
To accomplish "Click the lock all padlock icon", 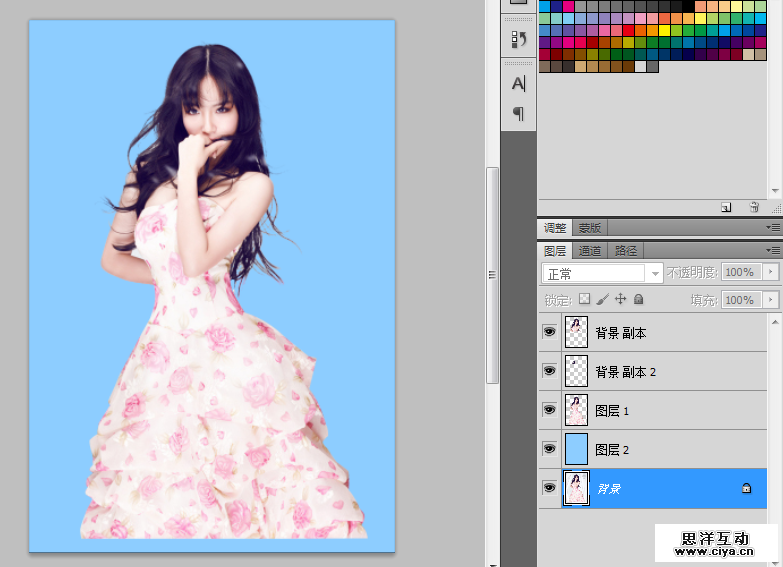I will pos(639,299).
